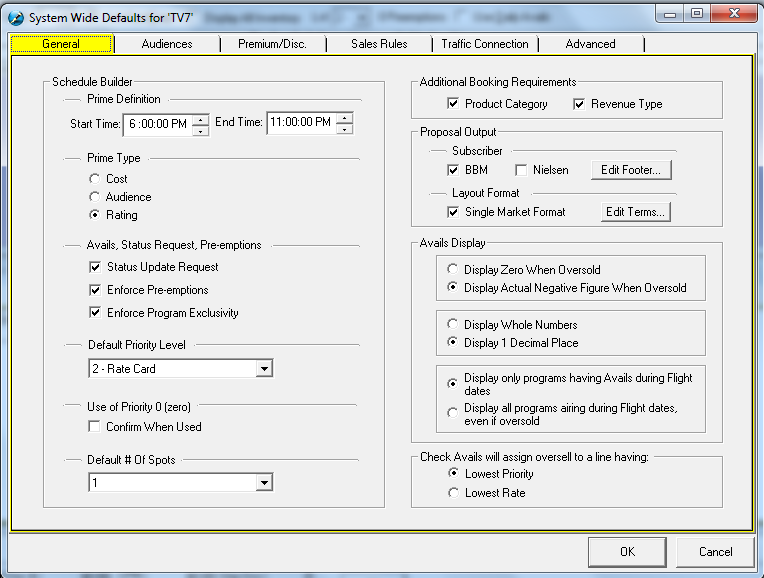
Task: Enable the Nielsen subscriber checkbox
Action: 521,170
